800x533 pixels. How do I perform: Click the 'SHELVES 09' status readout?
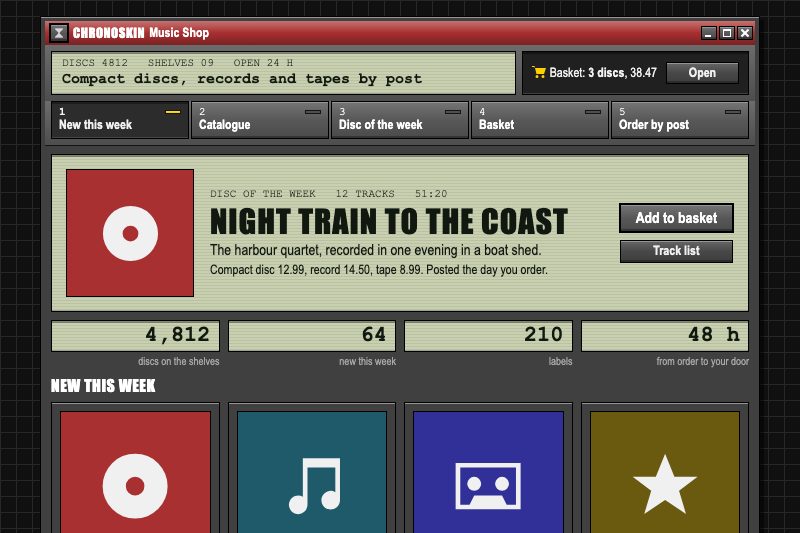click(x=181, y=63)
